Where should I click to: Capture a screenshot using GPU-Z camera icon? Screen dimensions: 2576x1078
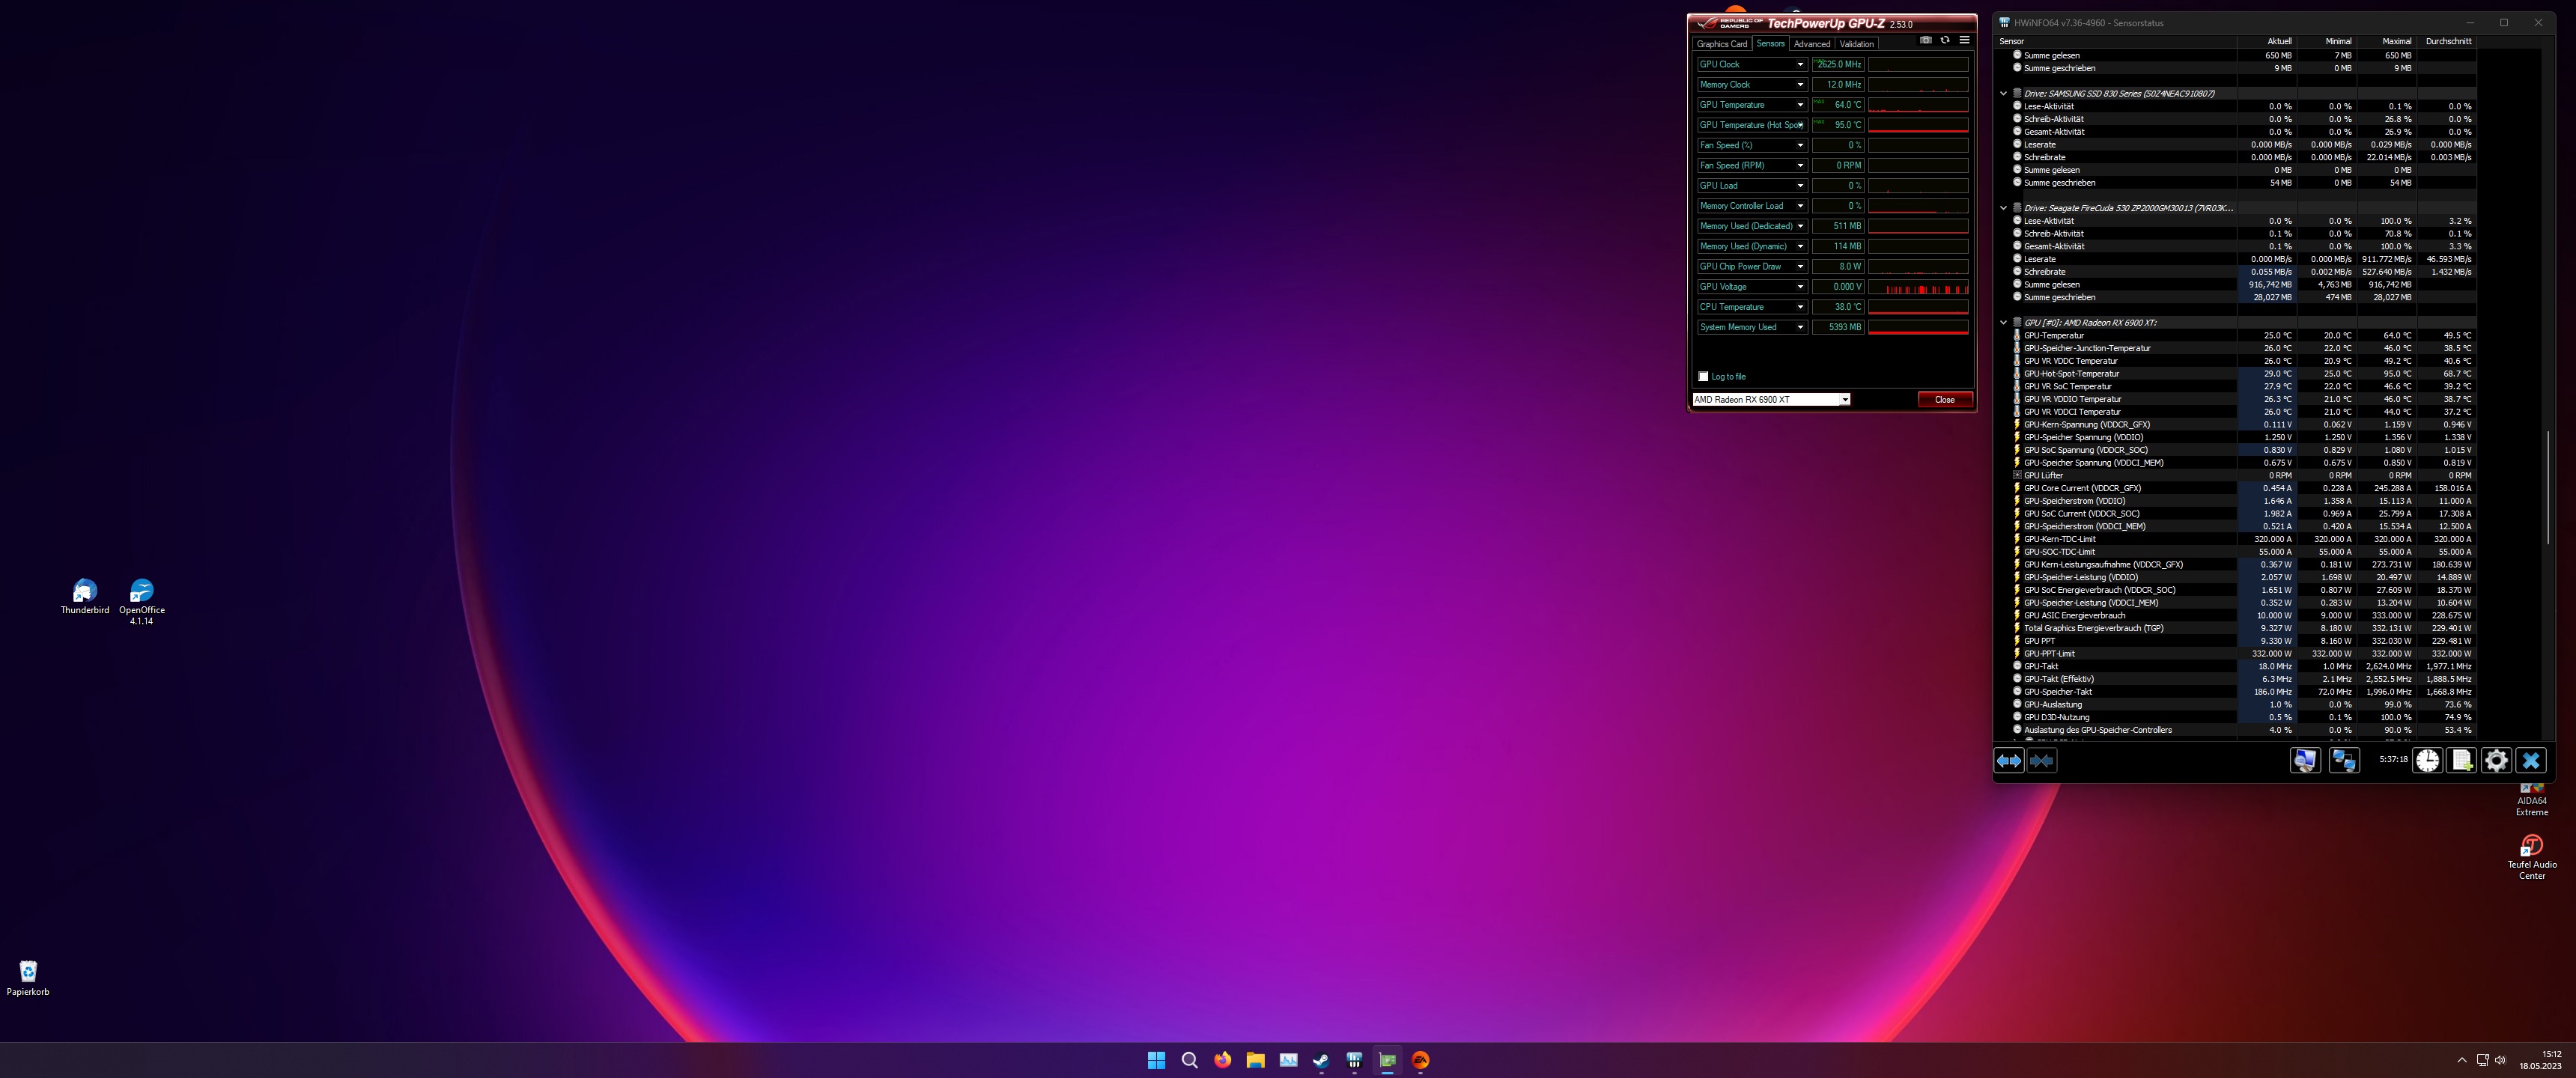tap(1926, 40)
